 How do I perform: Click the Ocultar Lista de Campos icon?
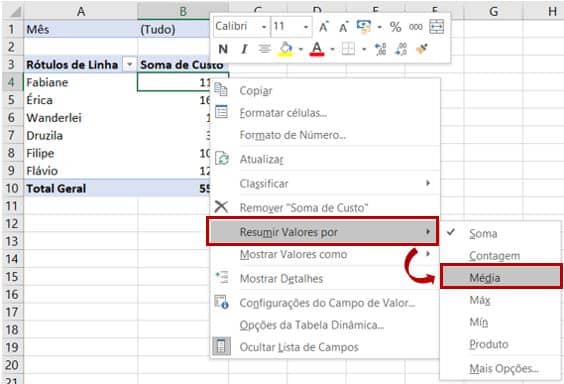click(x=221, y=346)
